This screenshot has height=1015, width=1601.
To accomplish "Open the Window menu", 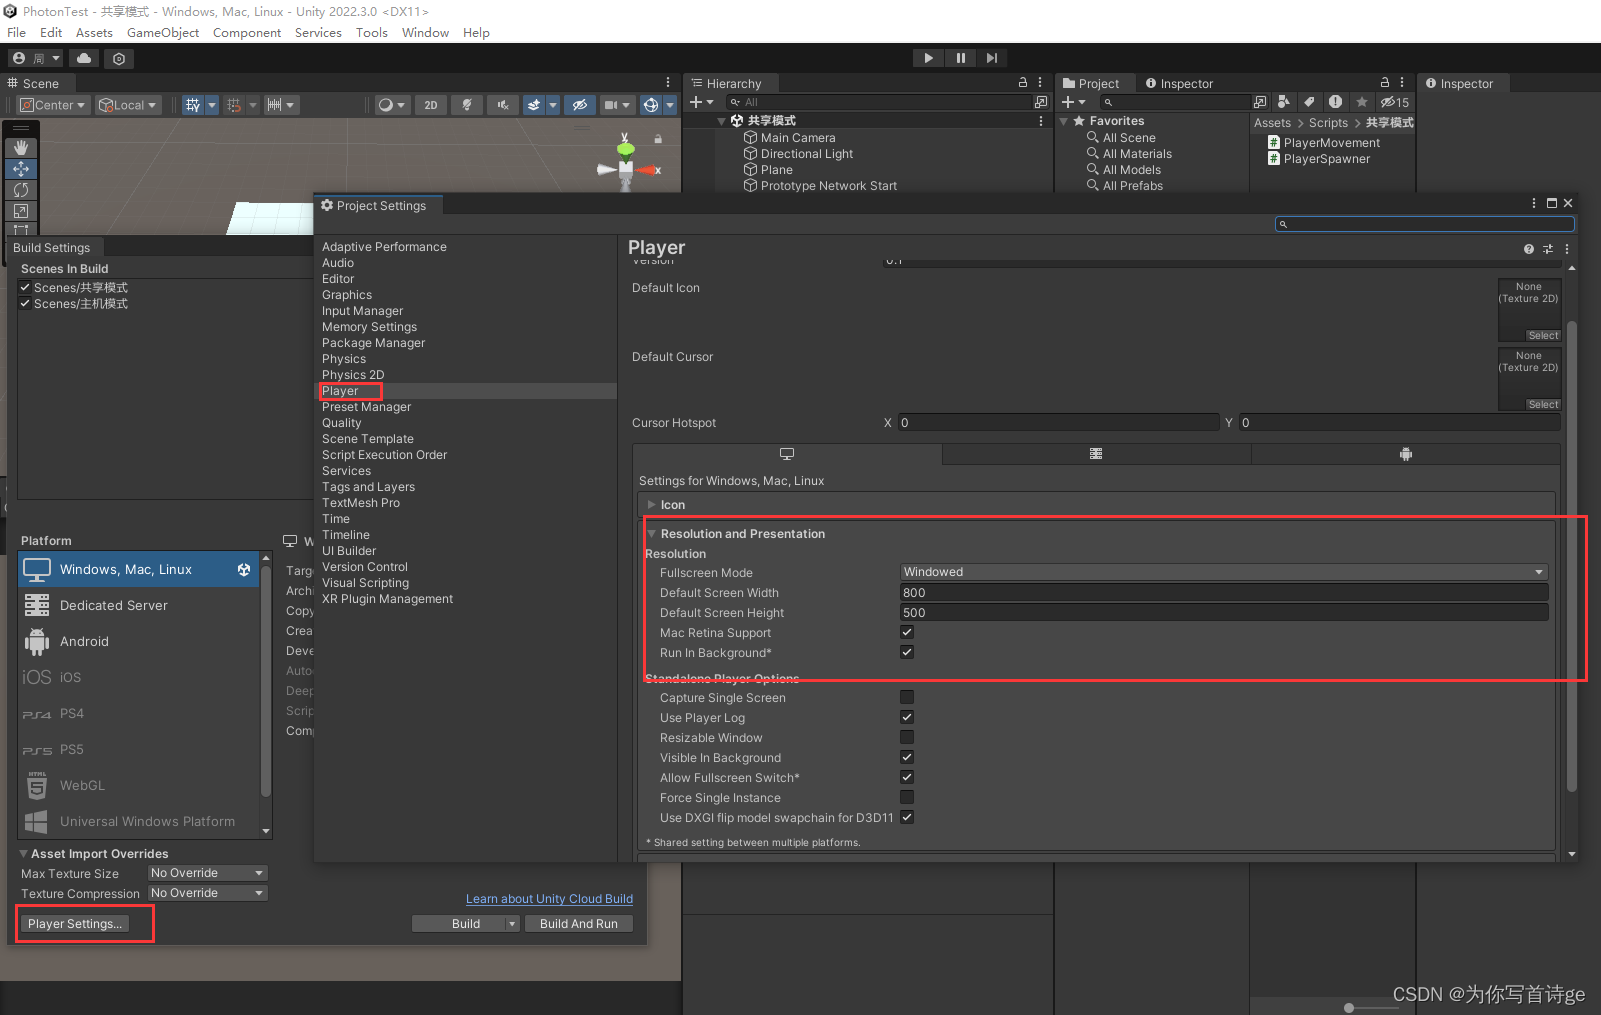I will point(425,33).
